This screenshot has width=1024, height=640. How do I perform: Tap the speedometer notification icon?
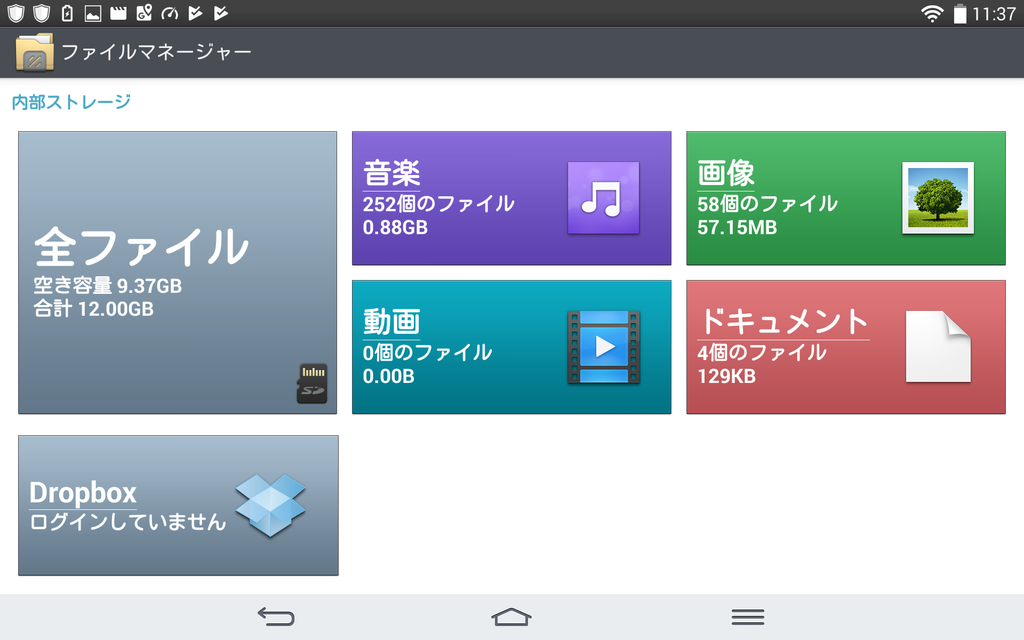170,13
